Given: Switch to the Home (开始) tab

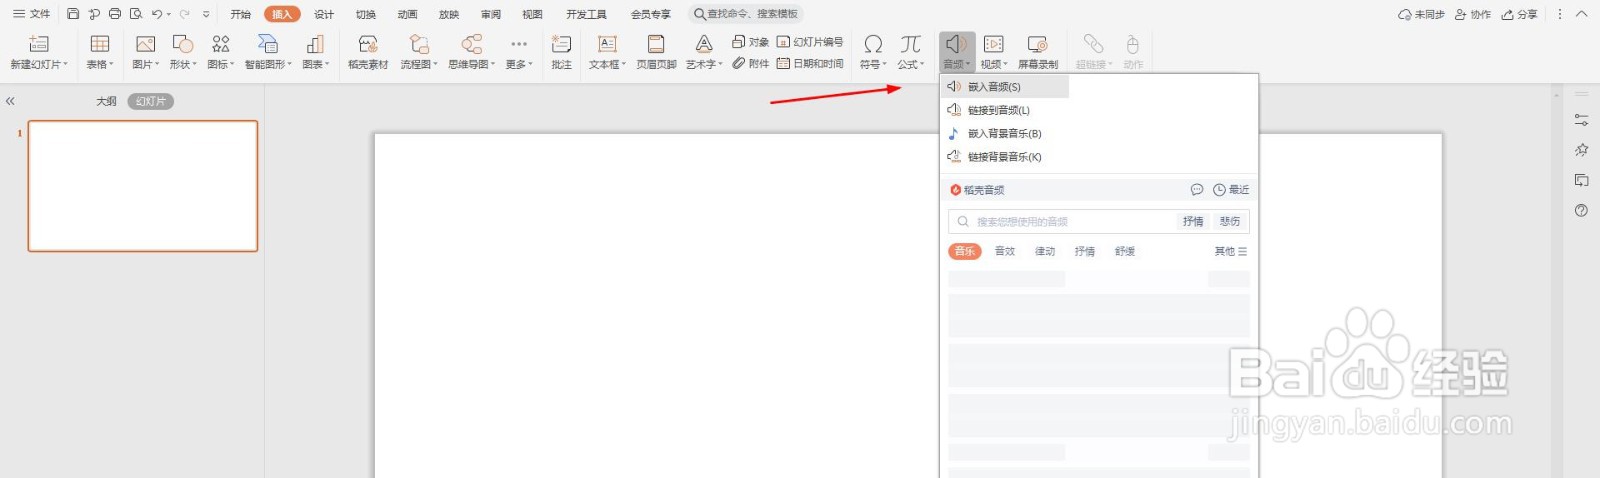Looking at the screenshot, I should coord(241,14).
